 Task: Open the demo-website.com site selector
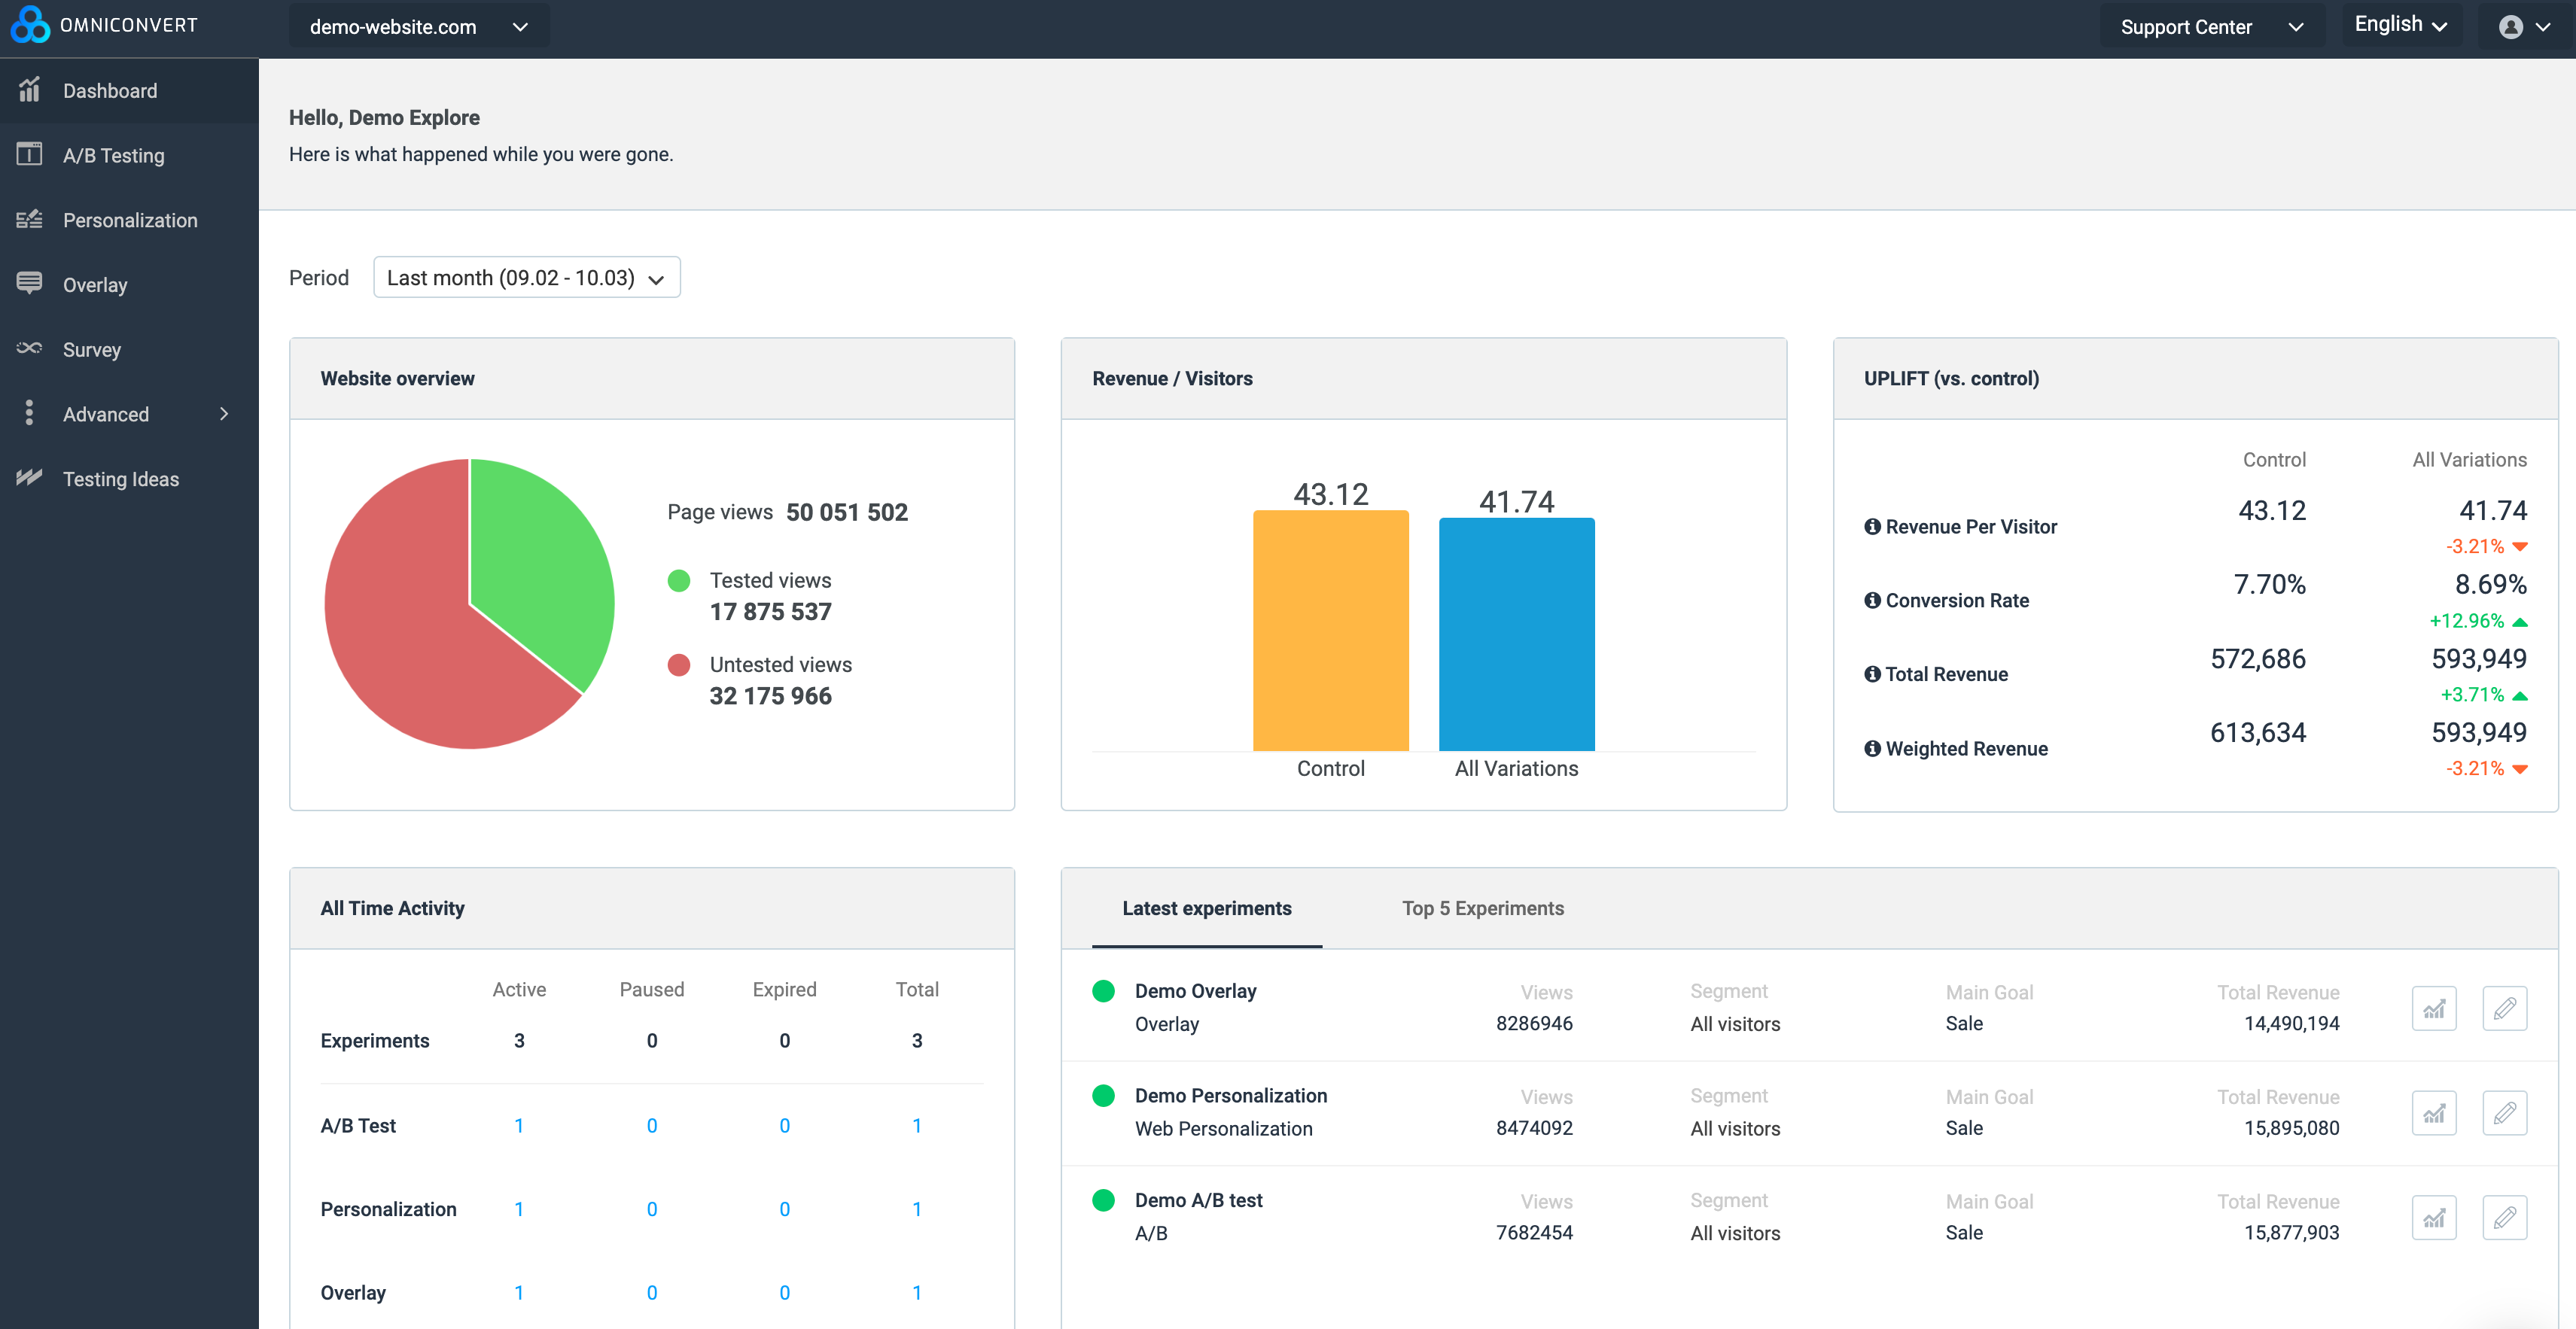coord(418,27)
